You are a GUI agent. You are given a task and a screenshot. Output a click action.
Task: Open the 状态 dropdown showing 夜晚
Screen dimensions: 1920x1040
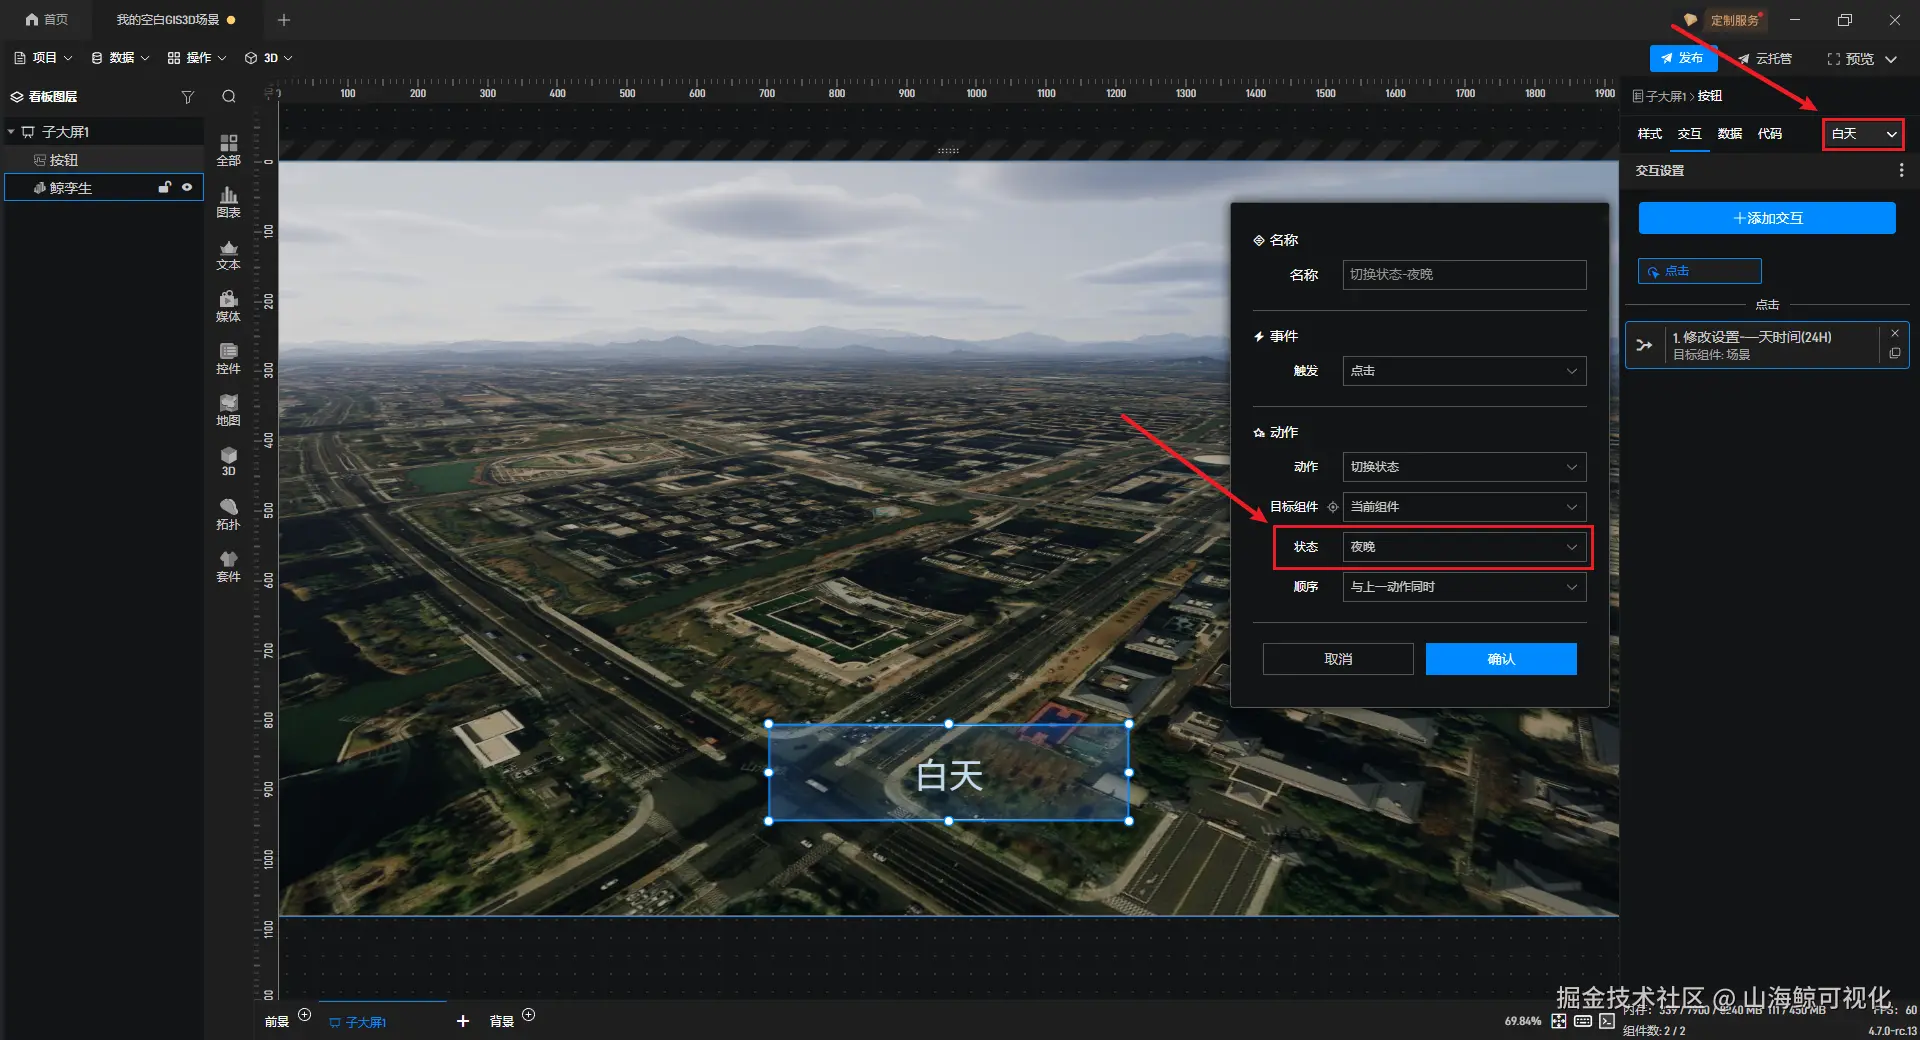pyautogui.click(x=1464, y=547)
